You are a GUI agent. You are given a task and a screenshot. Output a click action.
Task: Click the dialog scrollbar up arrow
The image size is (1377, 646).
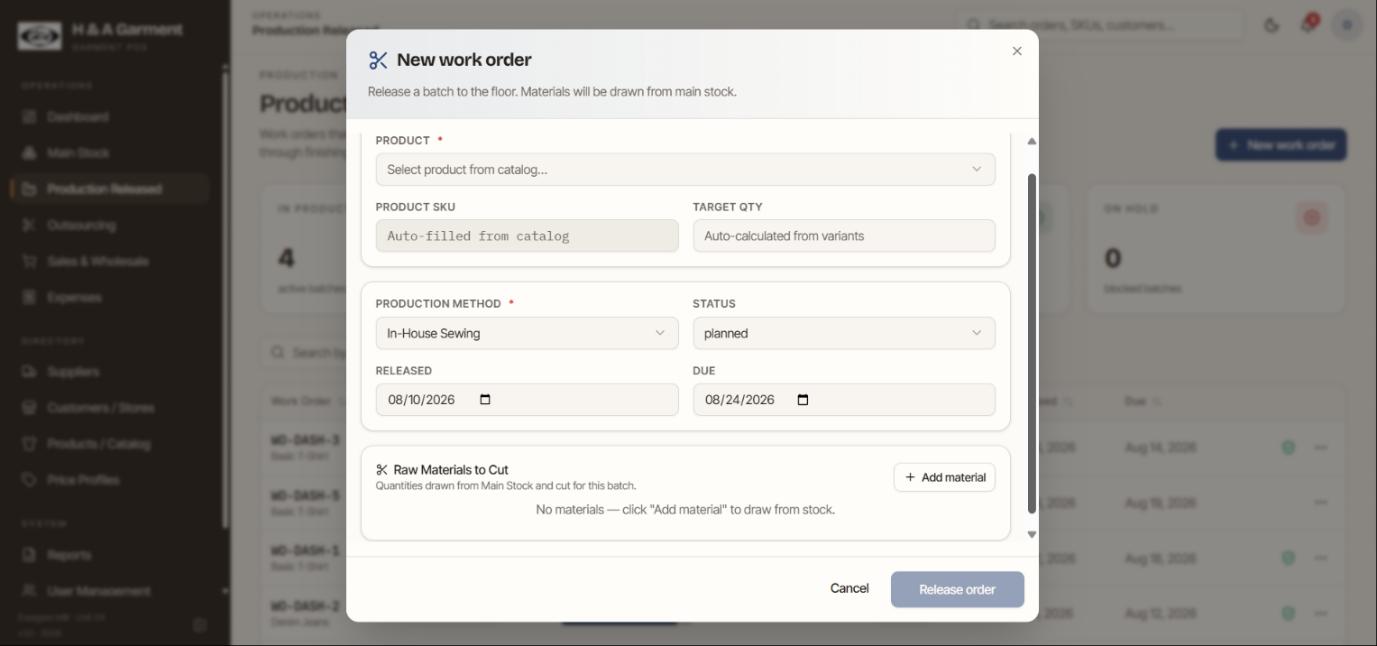[x=1032, y=141]
